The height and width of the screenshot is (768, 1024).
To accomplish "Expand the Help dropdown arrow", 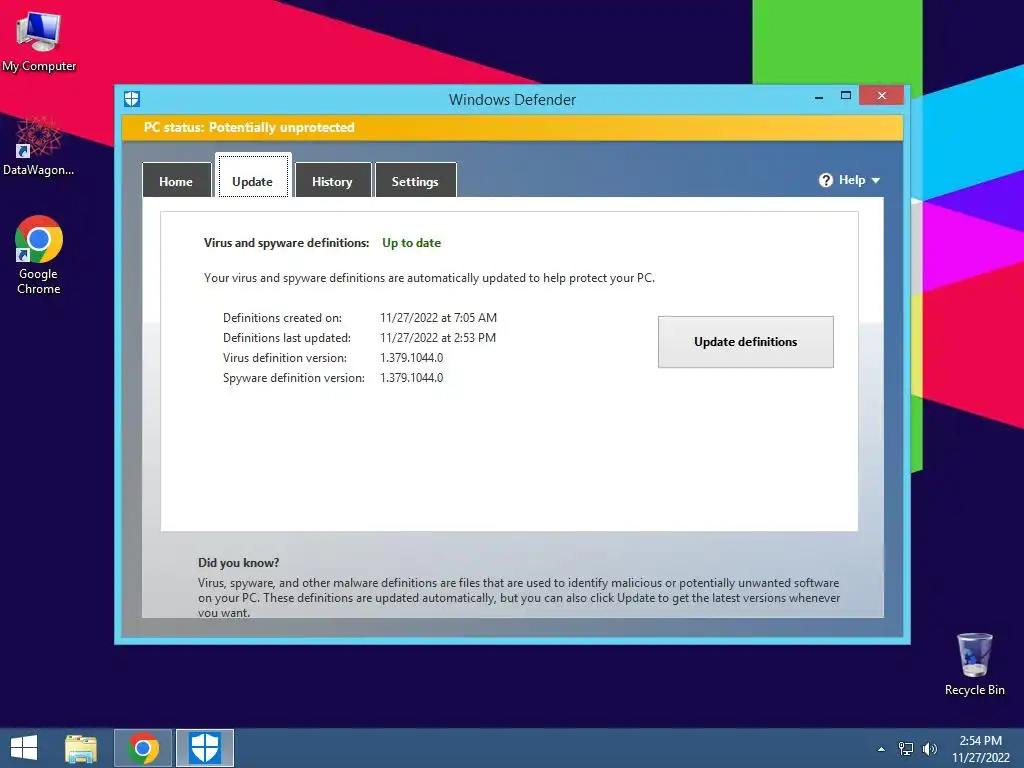I will click(876, 181).
